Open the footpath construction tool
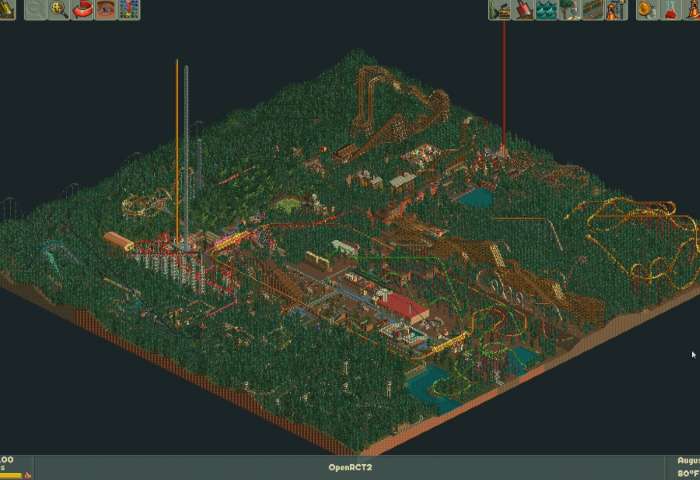The width and height of the screenshot is (700, 480). point(593,9)
